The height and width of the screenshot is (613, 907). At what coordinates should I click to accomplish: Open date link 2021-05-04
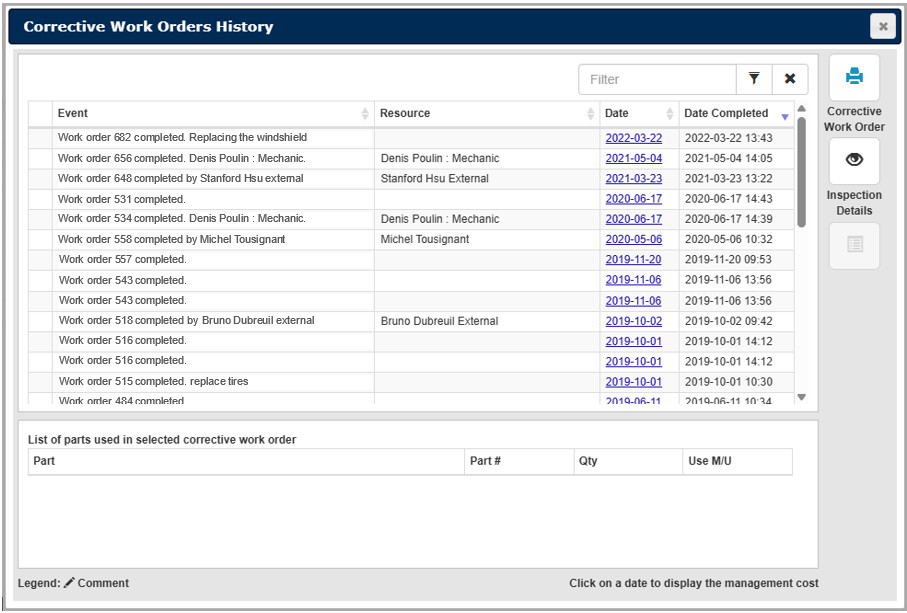click(x=633, y=159)
